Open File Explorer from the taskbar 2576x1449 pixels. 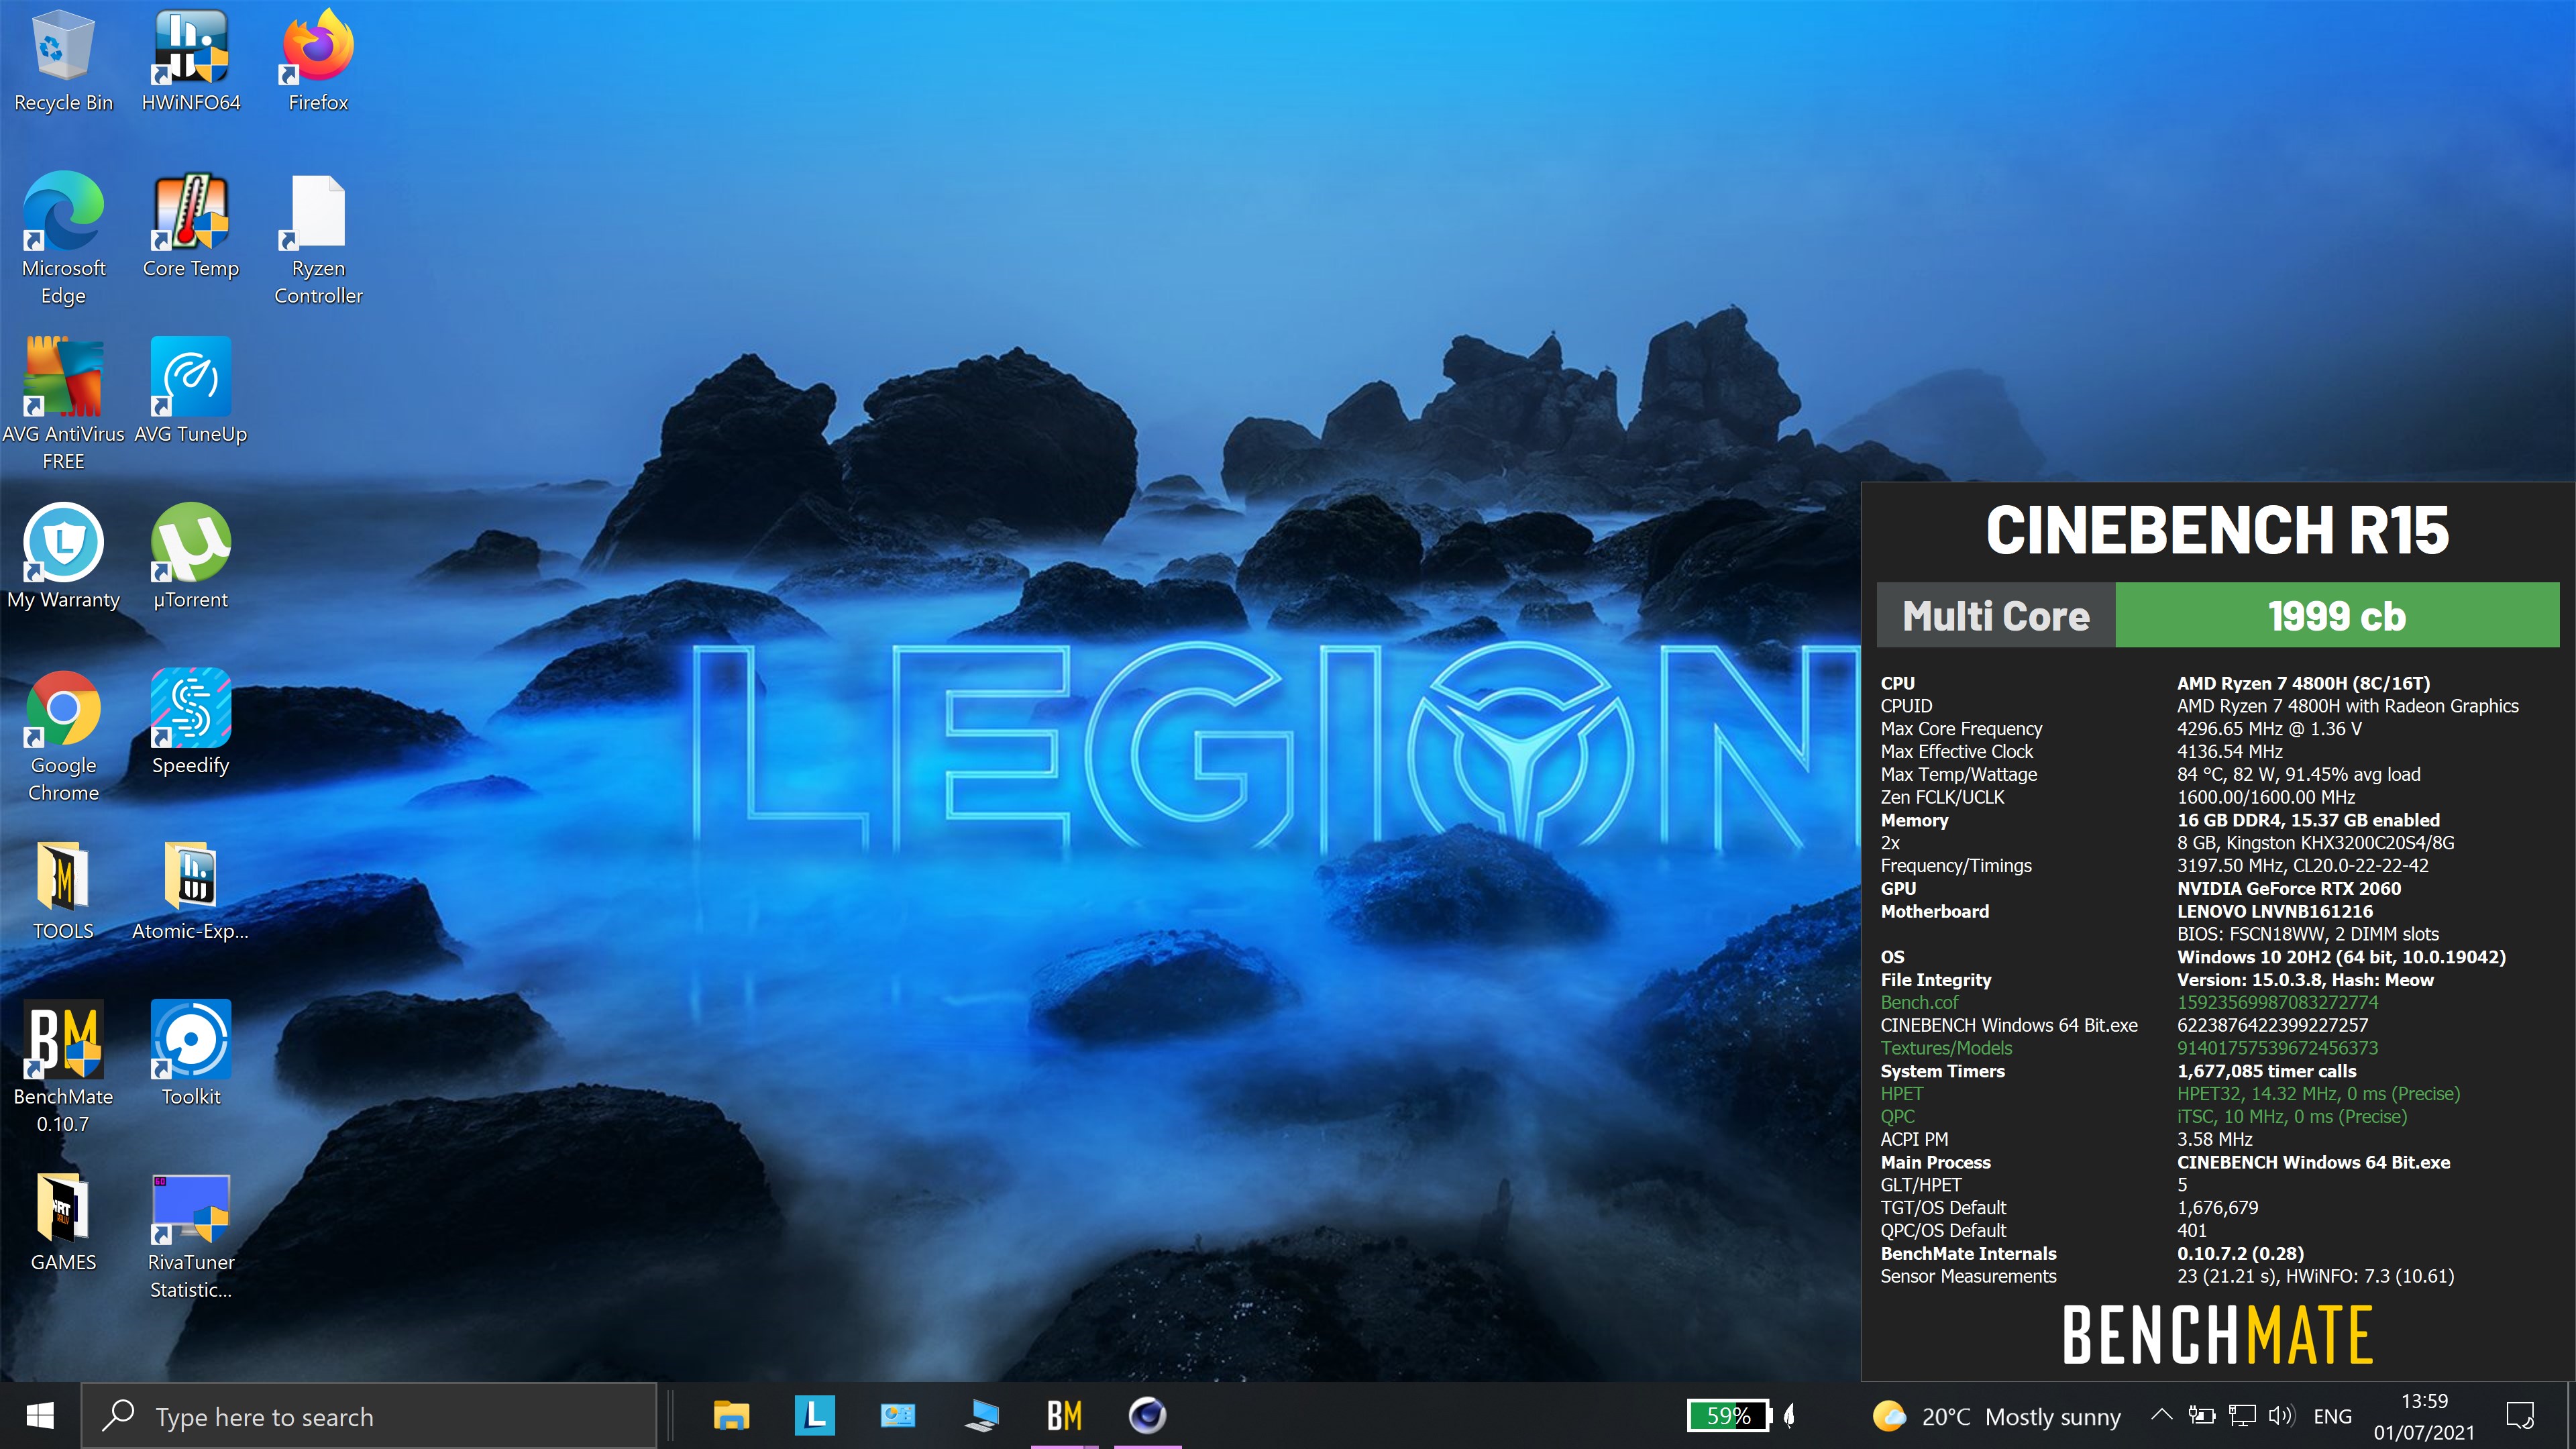731,1416
